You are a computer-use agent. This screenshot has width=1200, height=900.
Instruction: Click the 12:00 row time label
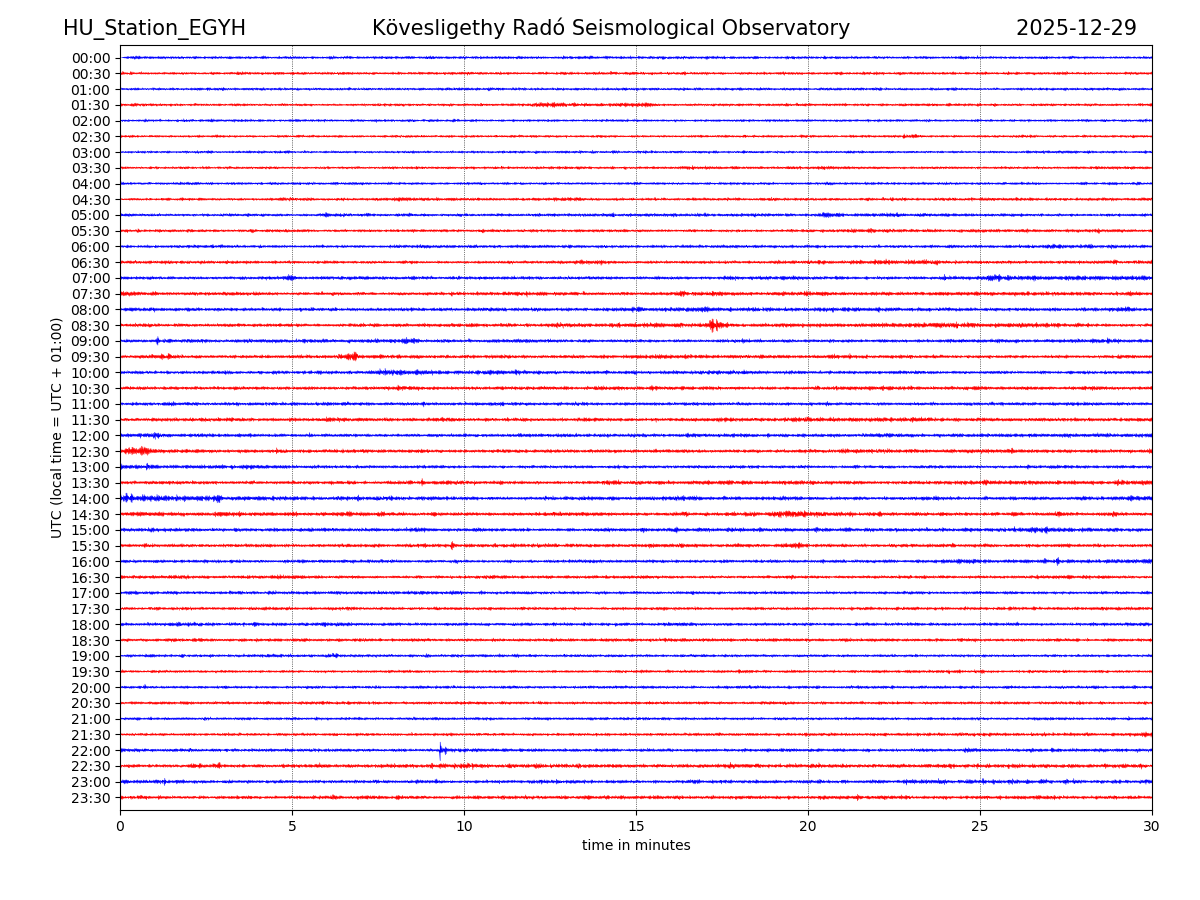[90, 436]
